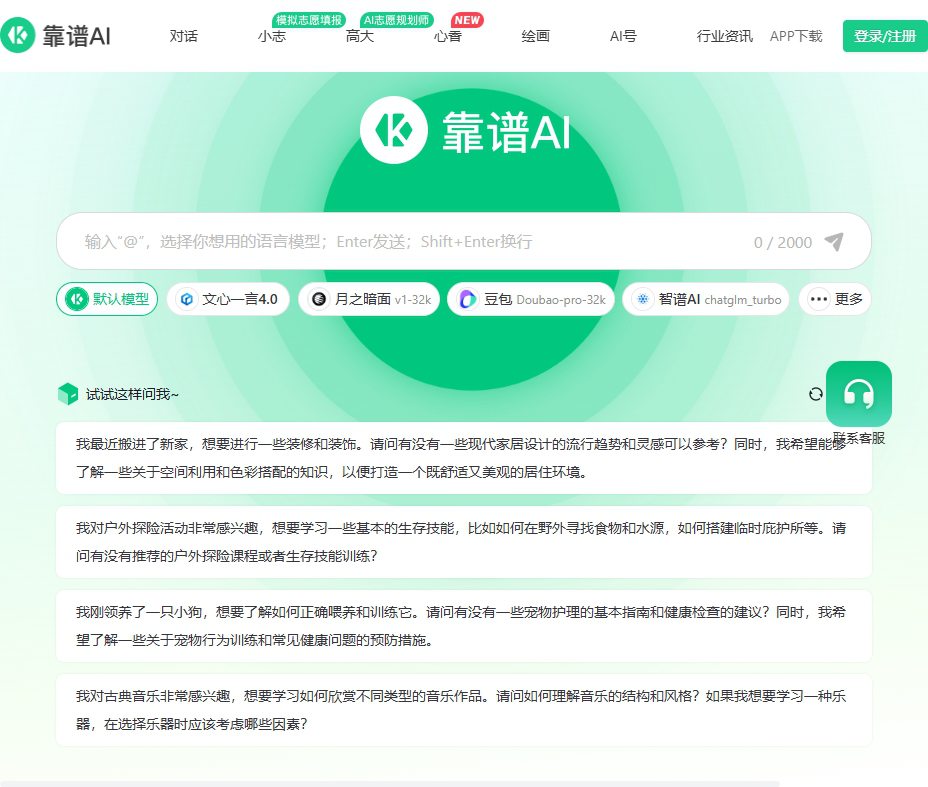
Task: Switch to the 豆包 model
Action: click(530, 299)
